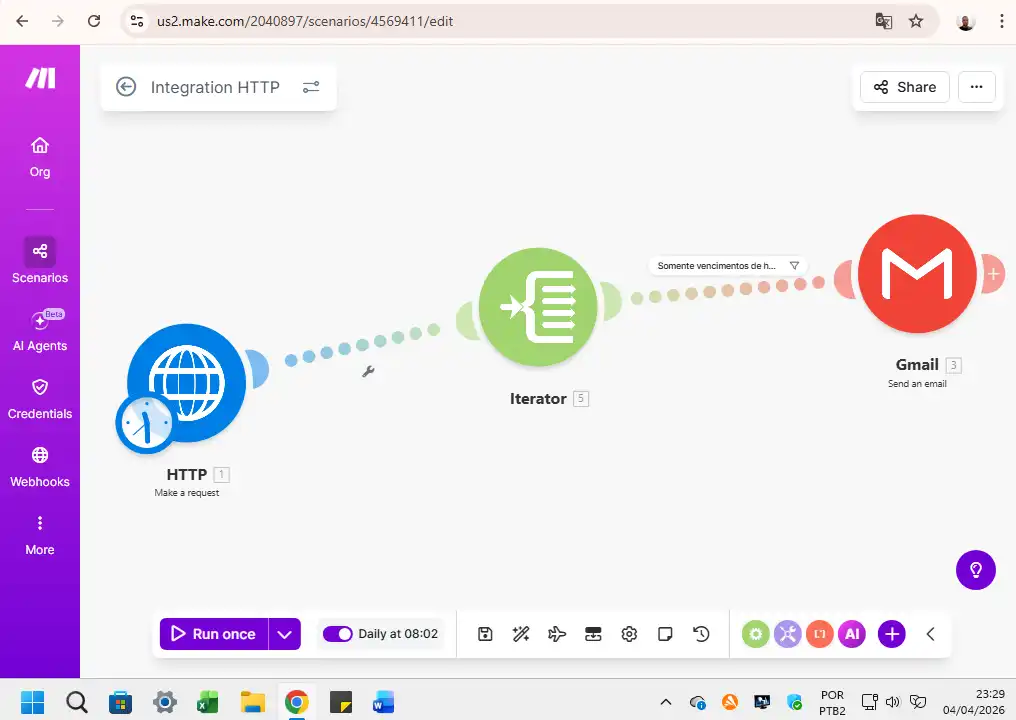1016x720 pixels.
Task: Click the Auto-align magic wand icon
Action: (x=521, y=634)
